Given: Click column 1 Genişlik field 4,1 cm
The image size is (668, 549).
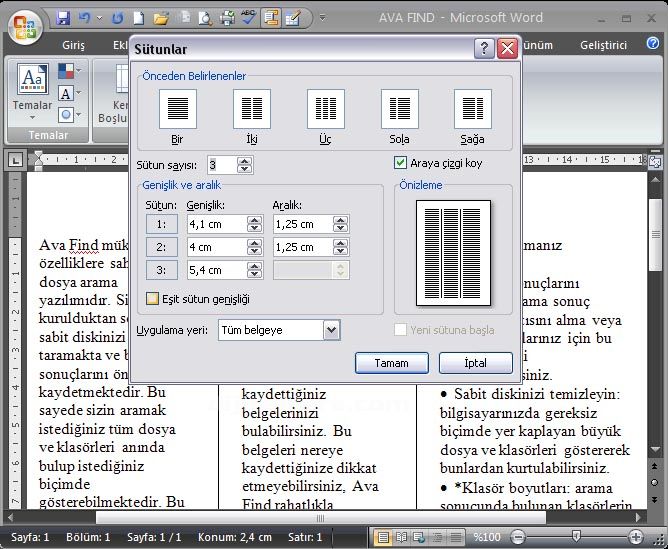Looking at the screenshot, I should 216,224.
